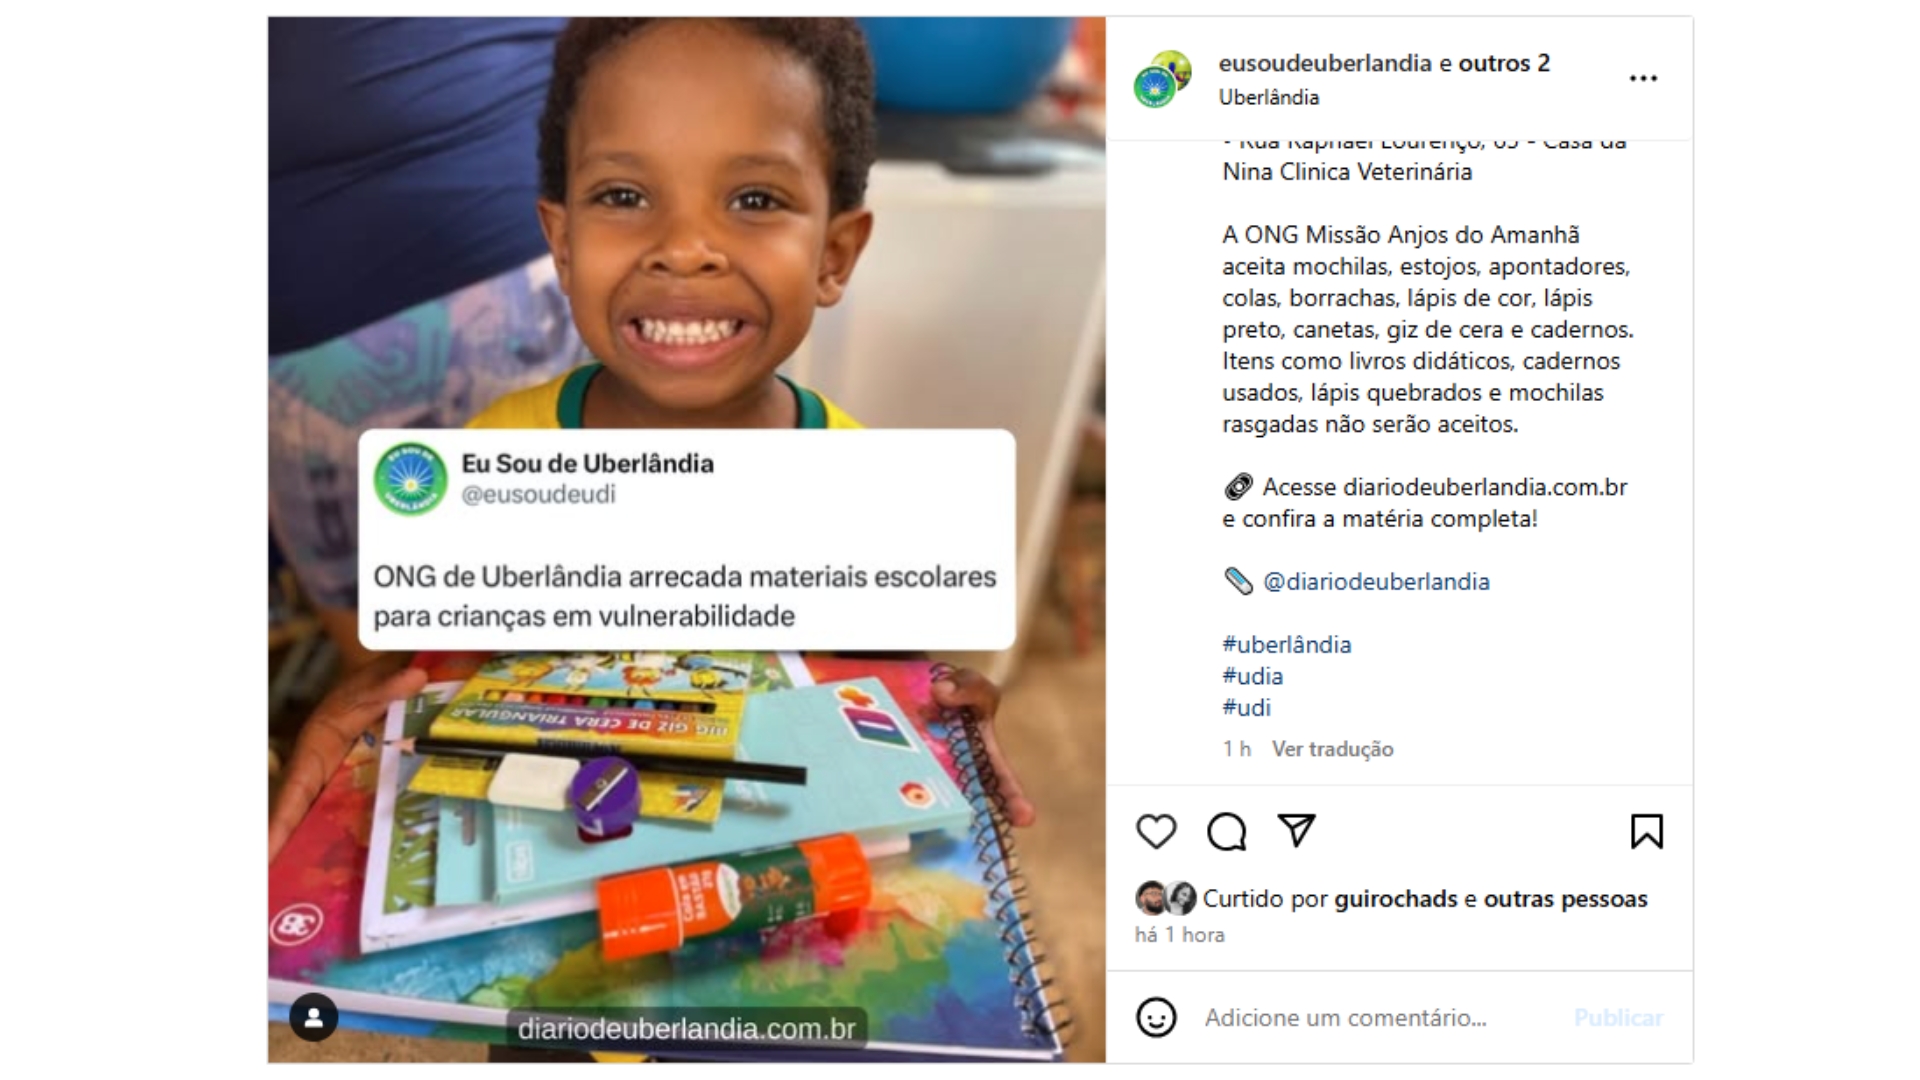The image size is (1920, 1080).
Task: Open the #uberlândia hashtag
Action: point(1286,644)
